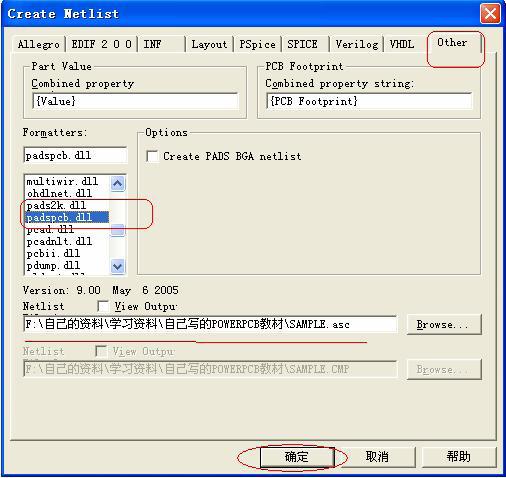The width and height of the screenshot is (506, 478).
Task: Open the EDIF 2 0 0 tab
Action: (101, 44)
